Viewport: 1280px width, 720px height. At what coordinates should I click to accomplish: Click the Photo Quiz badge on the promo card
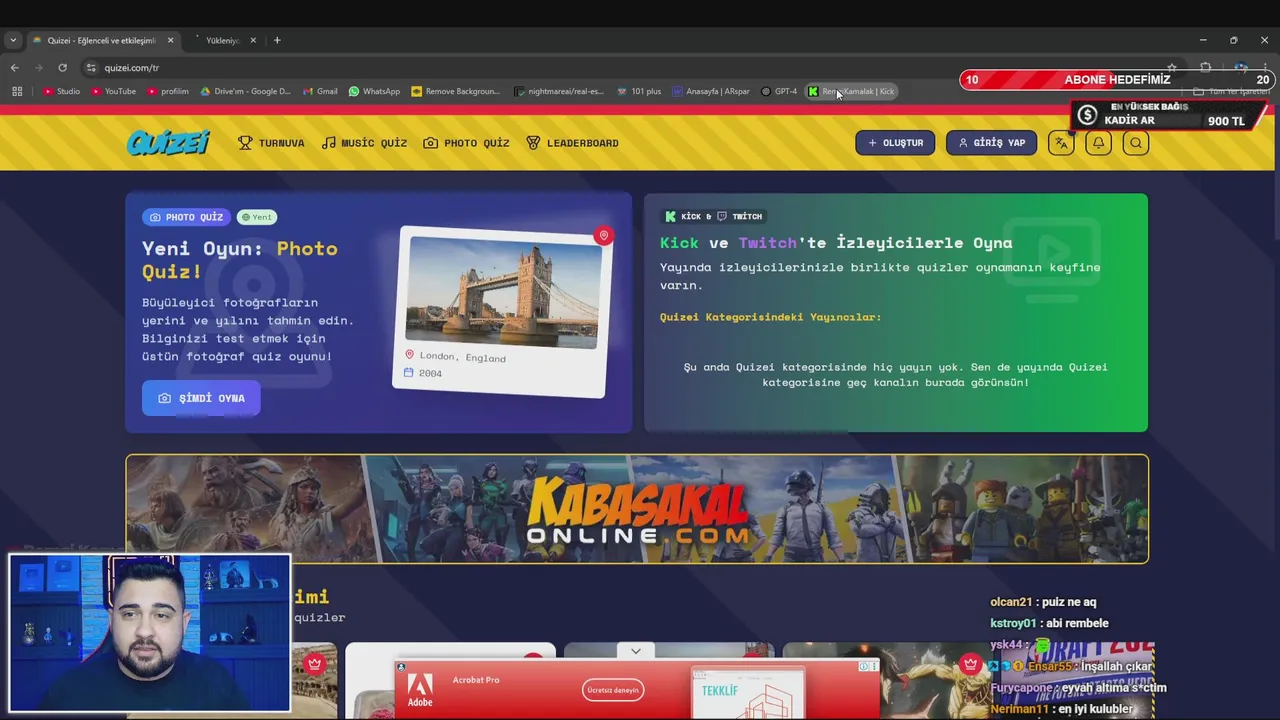(x=186, y=217)
